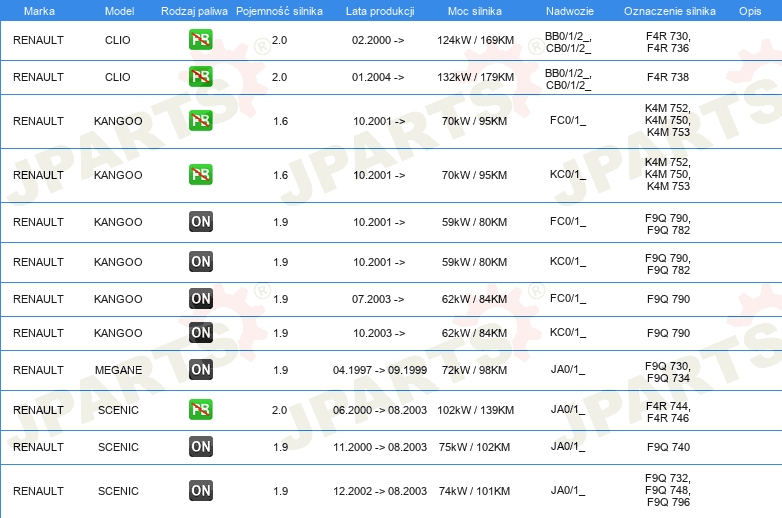Click engine codes 'F4R 744, F4R 746'
782x518 pixels.
click(668, 412)
